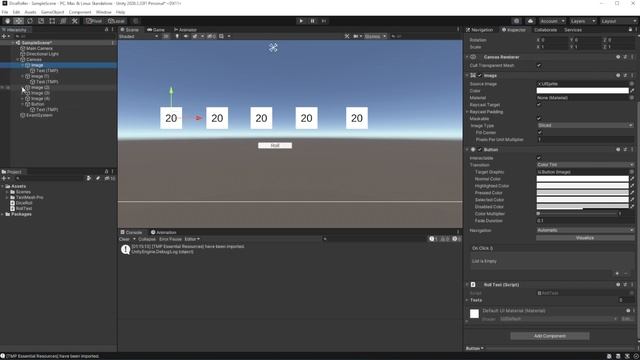The width and height of the screenshot is (640, 360).
Task: Open the Layers dropdown
Action: click(x=582, y=21)
